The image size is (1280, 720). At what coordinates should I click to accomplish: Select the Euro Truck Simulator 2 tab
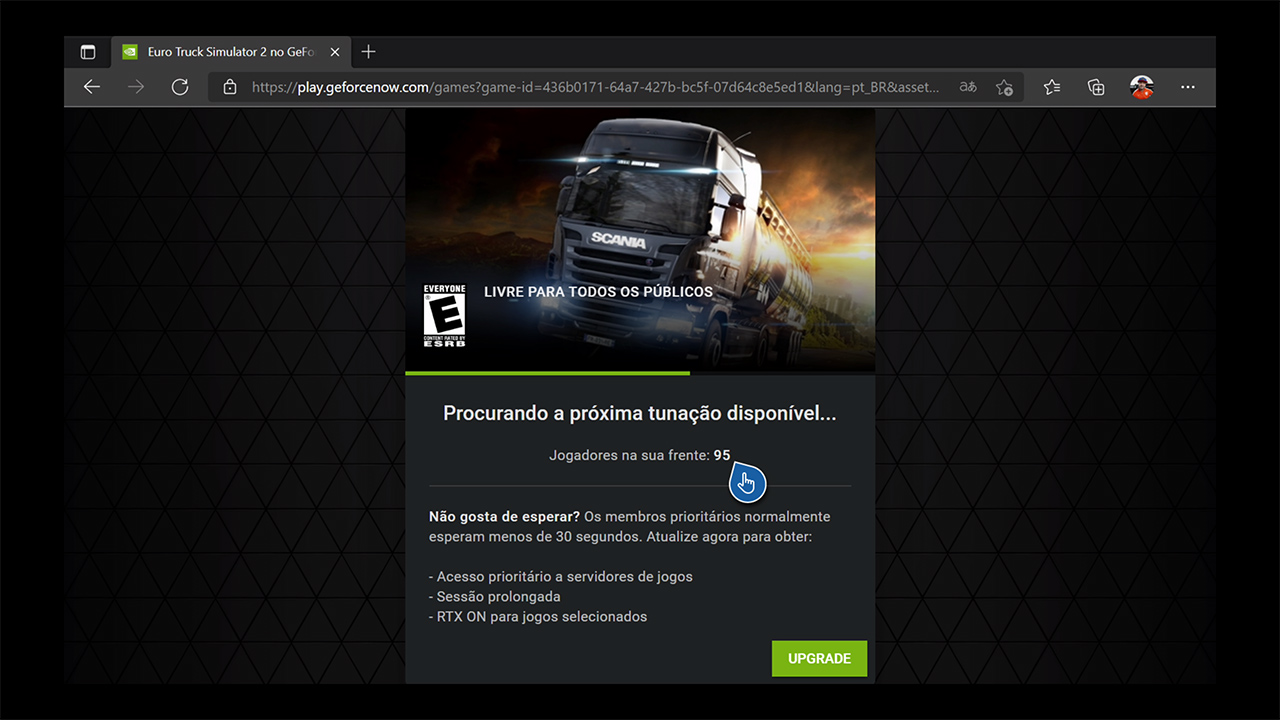pyautogui.click(x=230, y=52)
